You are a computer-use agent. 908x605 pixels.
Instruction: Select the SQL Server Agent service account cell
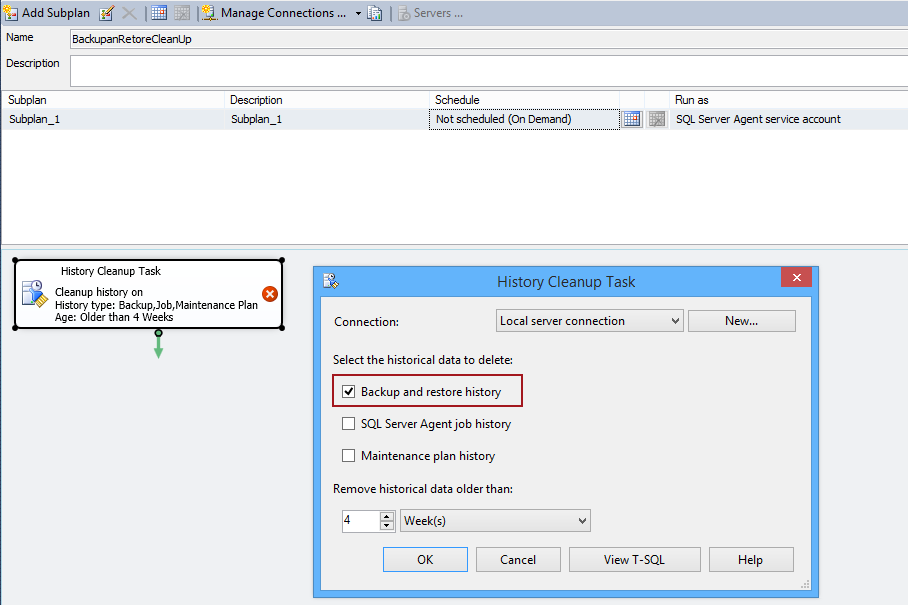(x=789, y=119)
